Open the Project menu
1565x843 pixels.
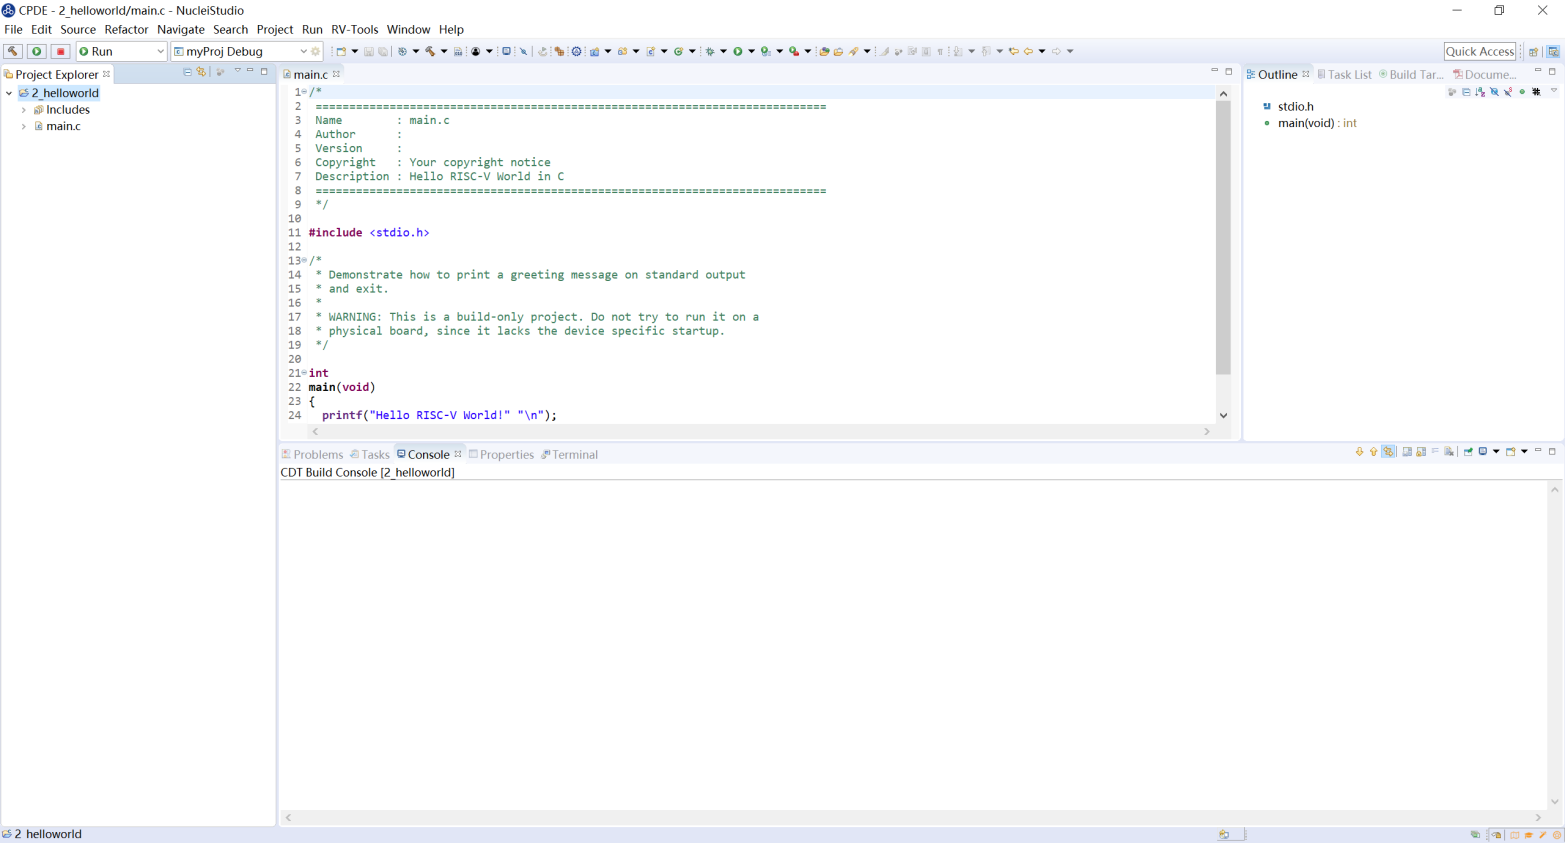[x=275, y=29]
